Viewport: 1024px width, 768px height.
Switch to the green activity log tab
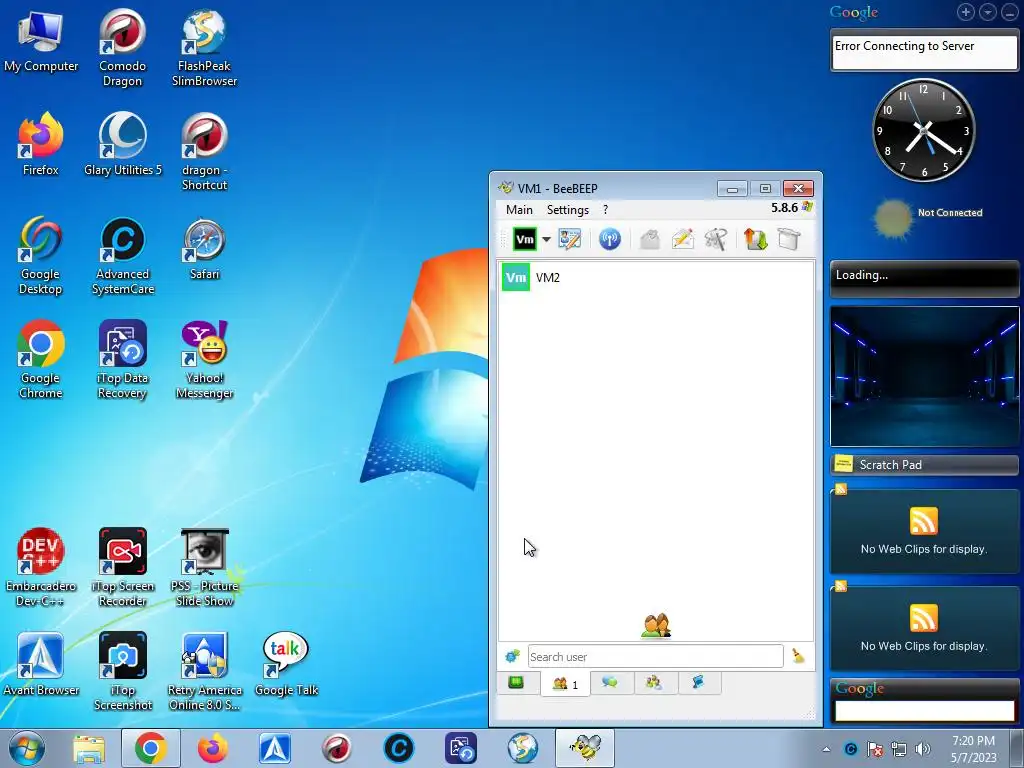click(517, 683)
